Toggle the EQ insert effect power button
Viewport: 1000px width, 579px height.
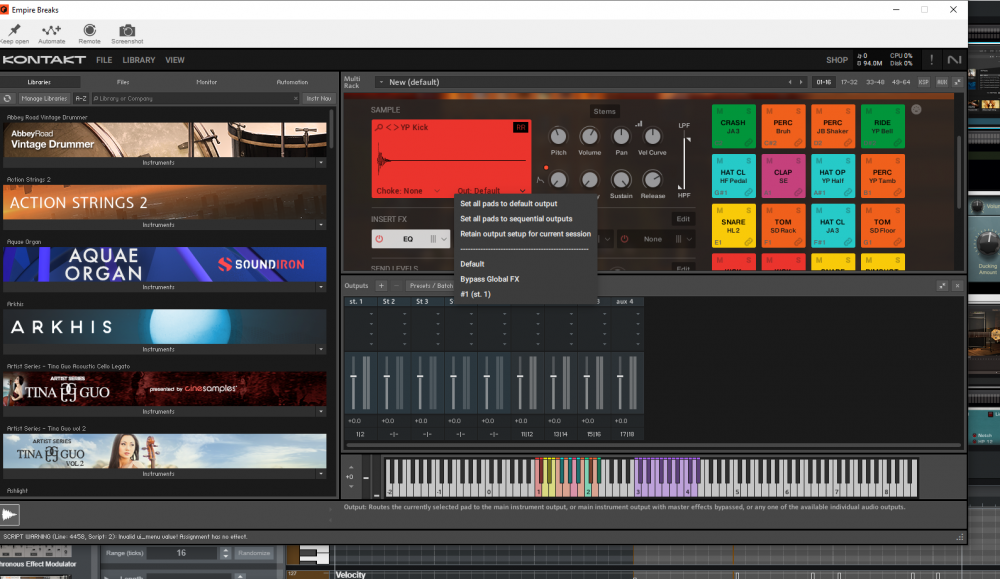[380, 239]
